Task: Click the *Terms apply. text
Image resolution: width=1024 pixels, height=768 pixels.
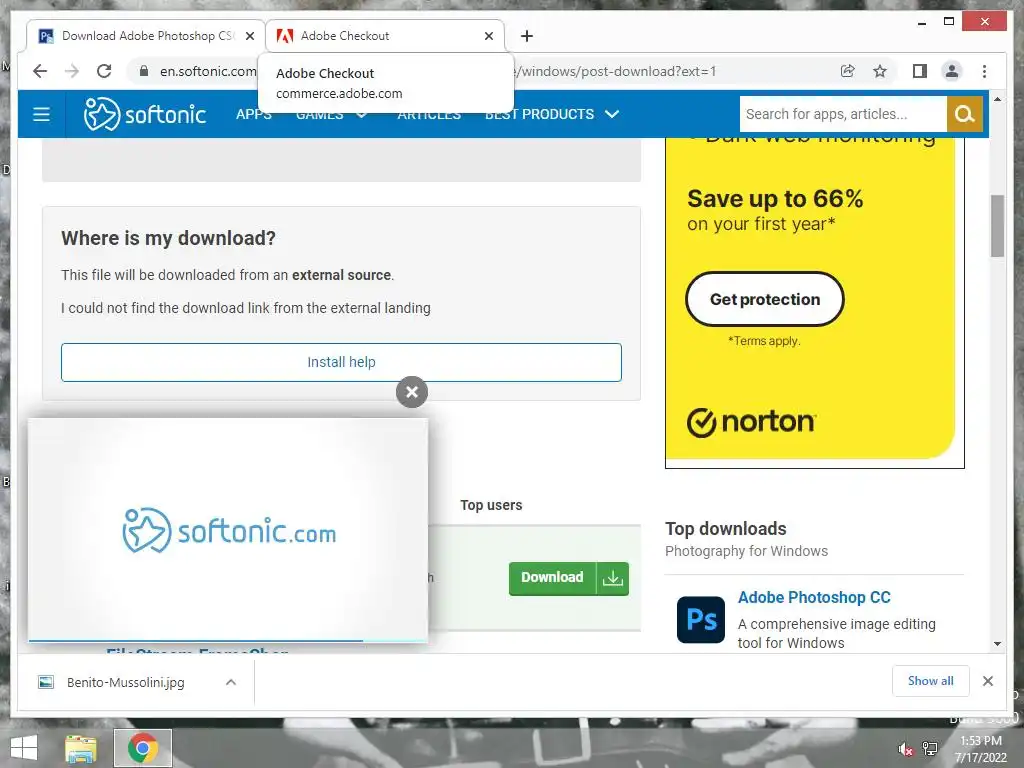Action: pos(764,341)
